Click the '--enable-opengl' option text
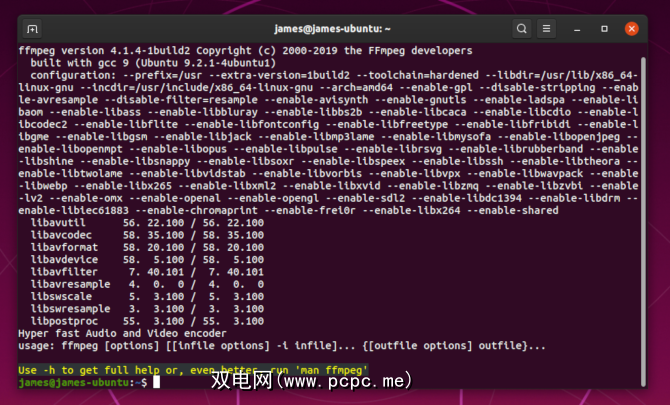The image size is (670, 405). (273, 199)
